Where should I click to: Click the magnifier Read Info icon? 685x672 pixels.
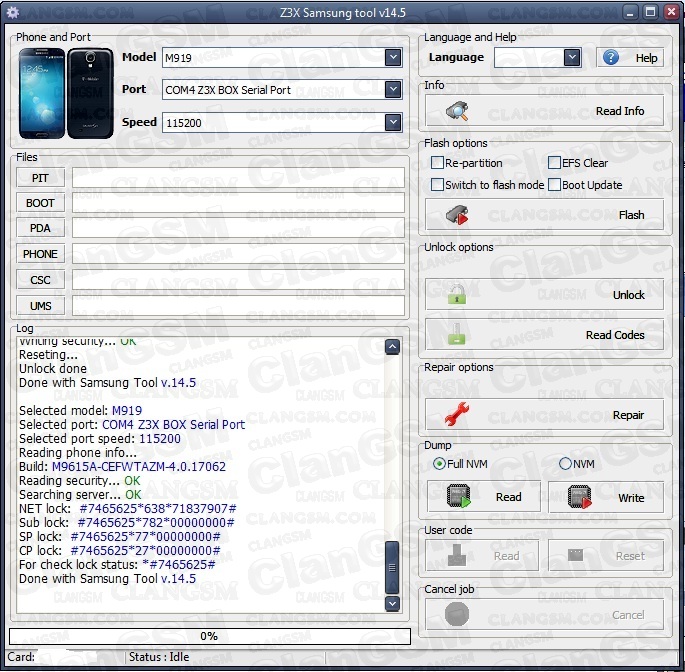(457, 111)
